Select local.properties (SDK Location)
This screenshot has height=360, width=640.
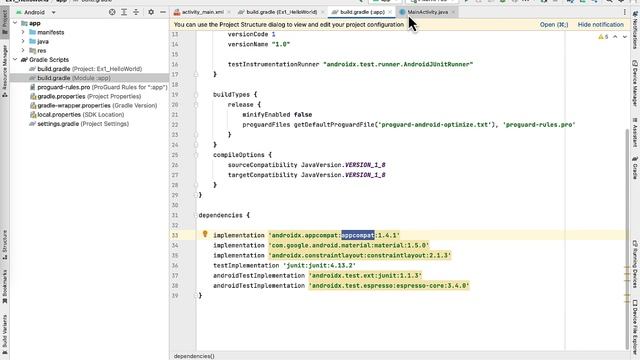(77, 115)
